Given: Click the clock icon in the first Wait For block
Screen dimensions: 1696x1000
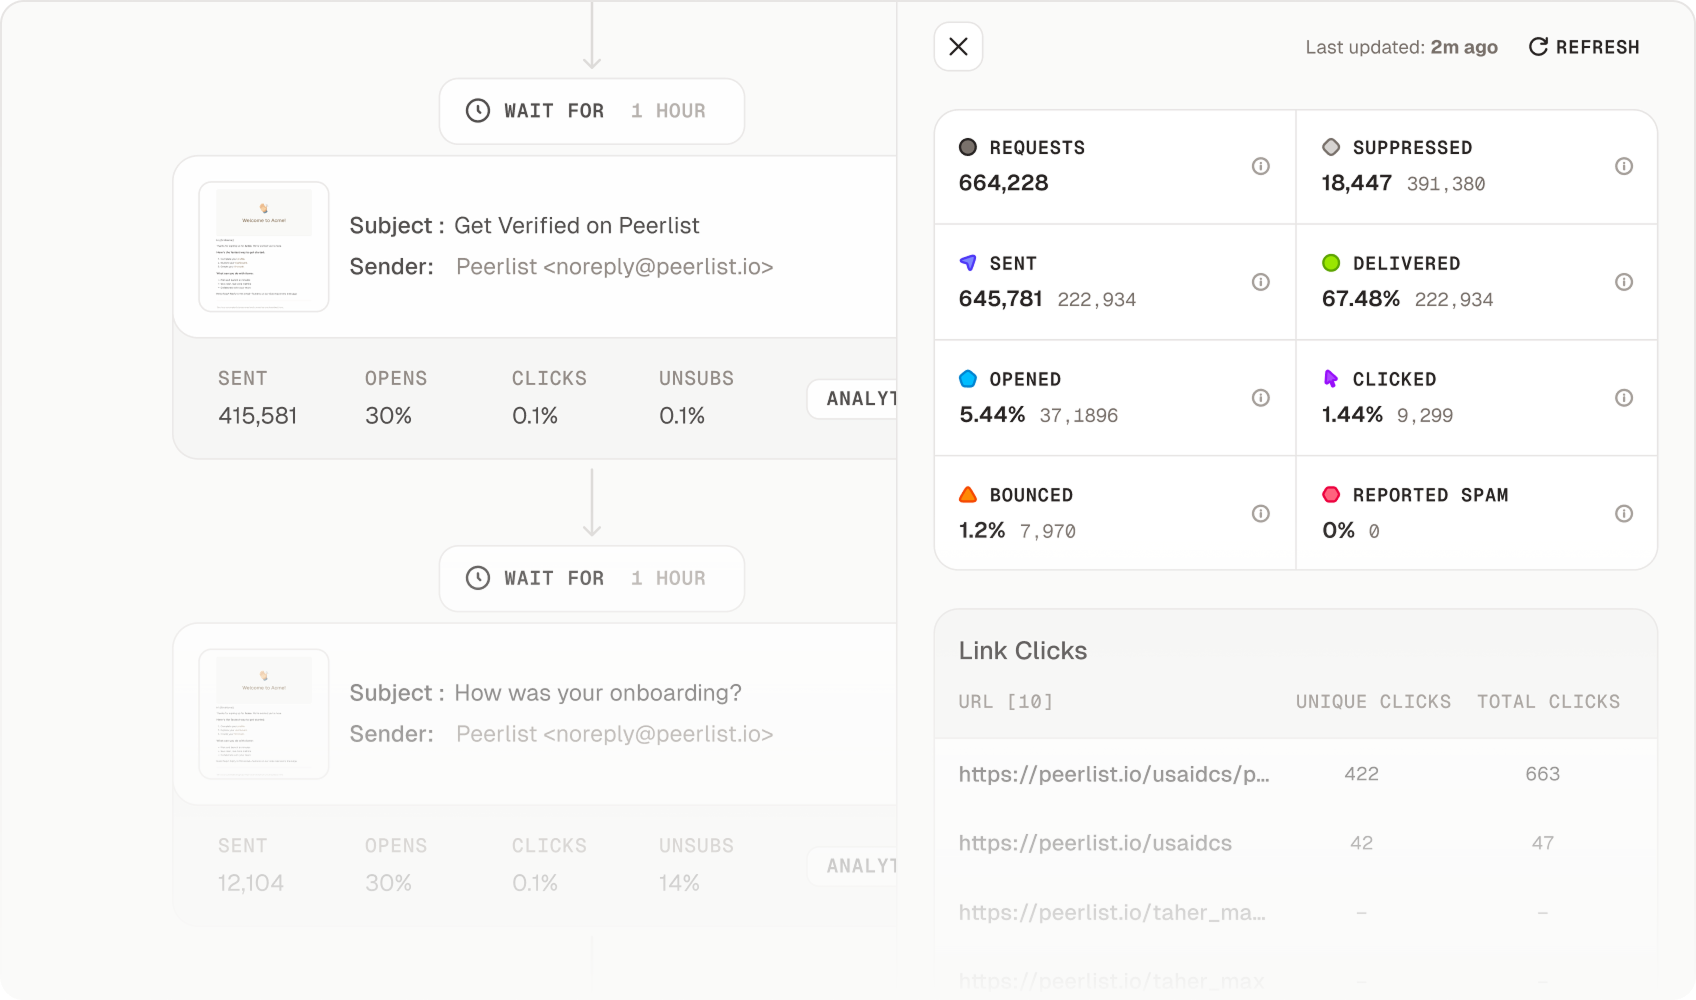Looking at the screenshot, I should click(x=477, y=110).
